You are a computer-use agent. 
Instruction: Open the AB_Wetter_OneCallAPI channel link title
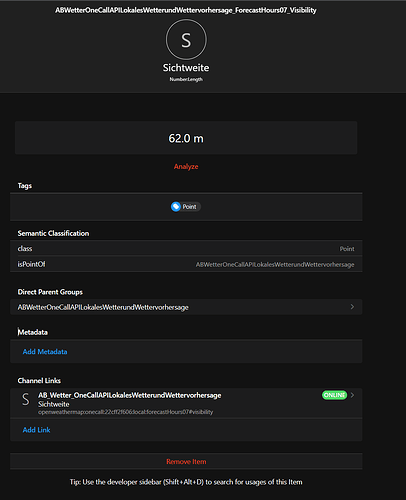click(130, 395)
